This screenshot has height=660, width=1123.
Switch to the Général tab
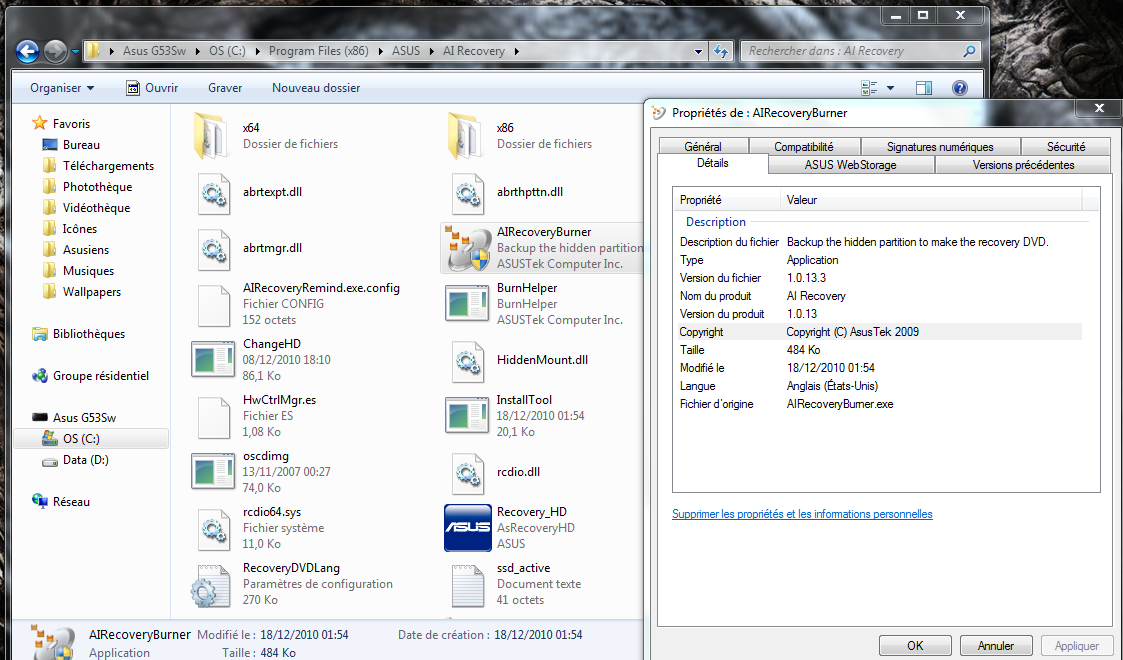click(x=703, y=147)
